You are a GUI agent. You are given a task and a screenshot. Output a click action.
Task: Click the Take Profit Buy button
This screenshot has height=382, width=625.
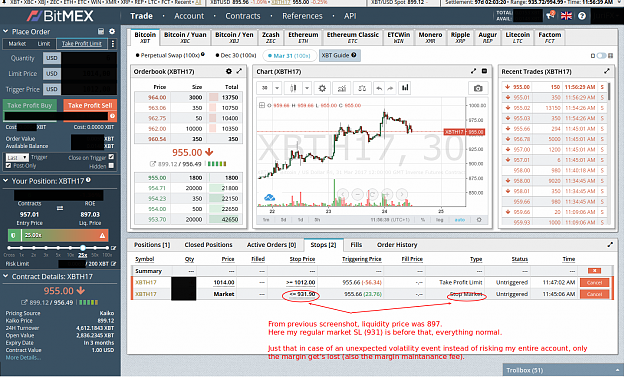(x=29, y=105)
